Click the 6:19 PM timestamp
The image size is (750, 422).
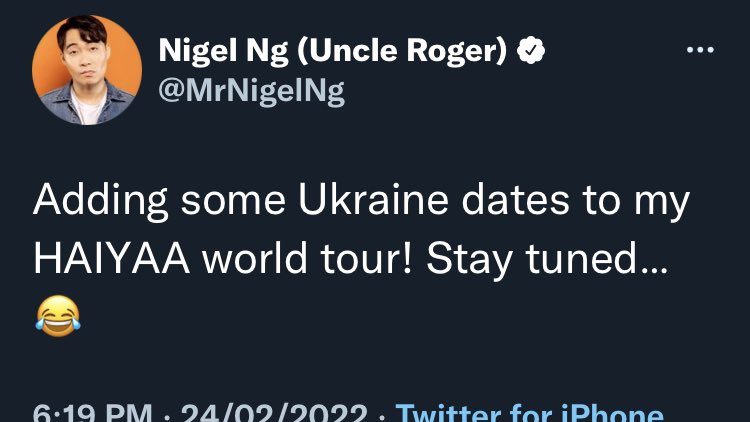click(93, 413)
